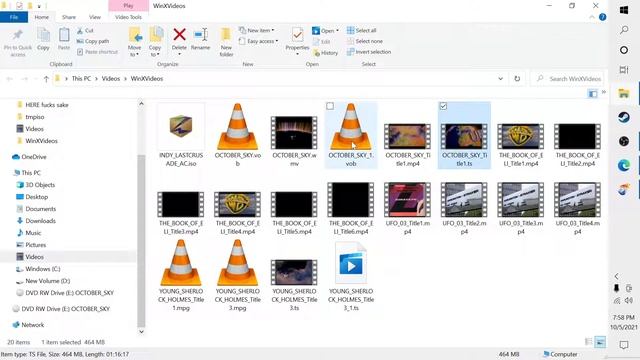The image size is (640, 360).
Task: Create a New folder from ribbon
Action: [226, 42]
